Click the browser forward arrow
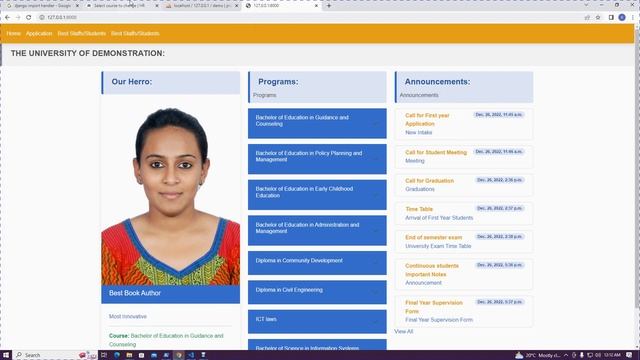 (18, 17)
